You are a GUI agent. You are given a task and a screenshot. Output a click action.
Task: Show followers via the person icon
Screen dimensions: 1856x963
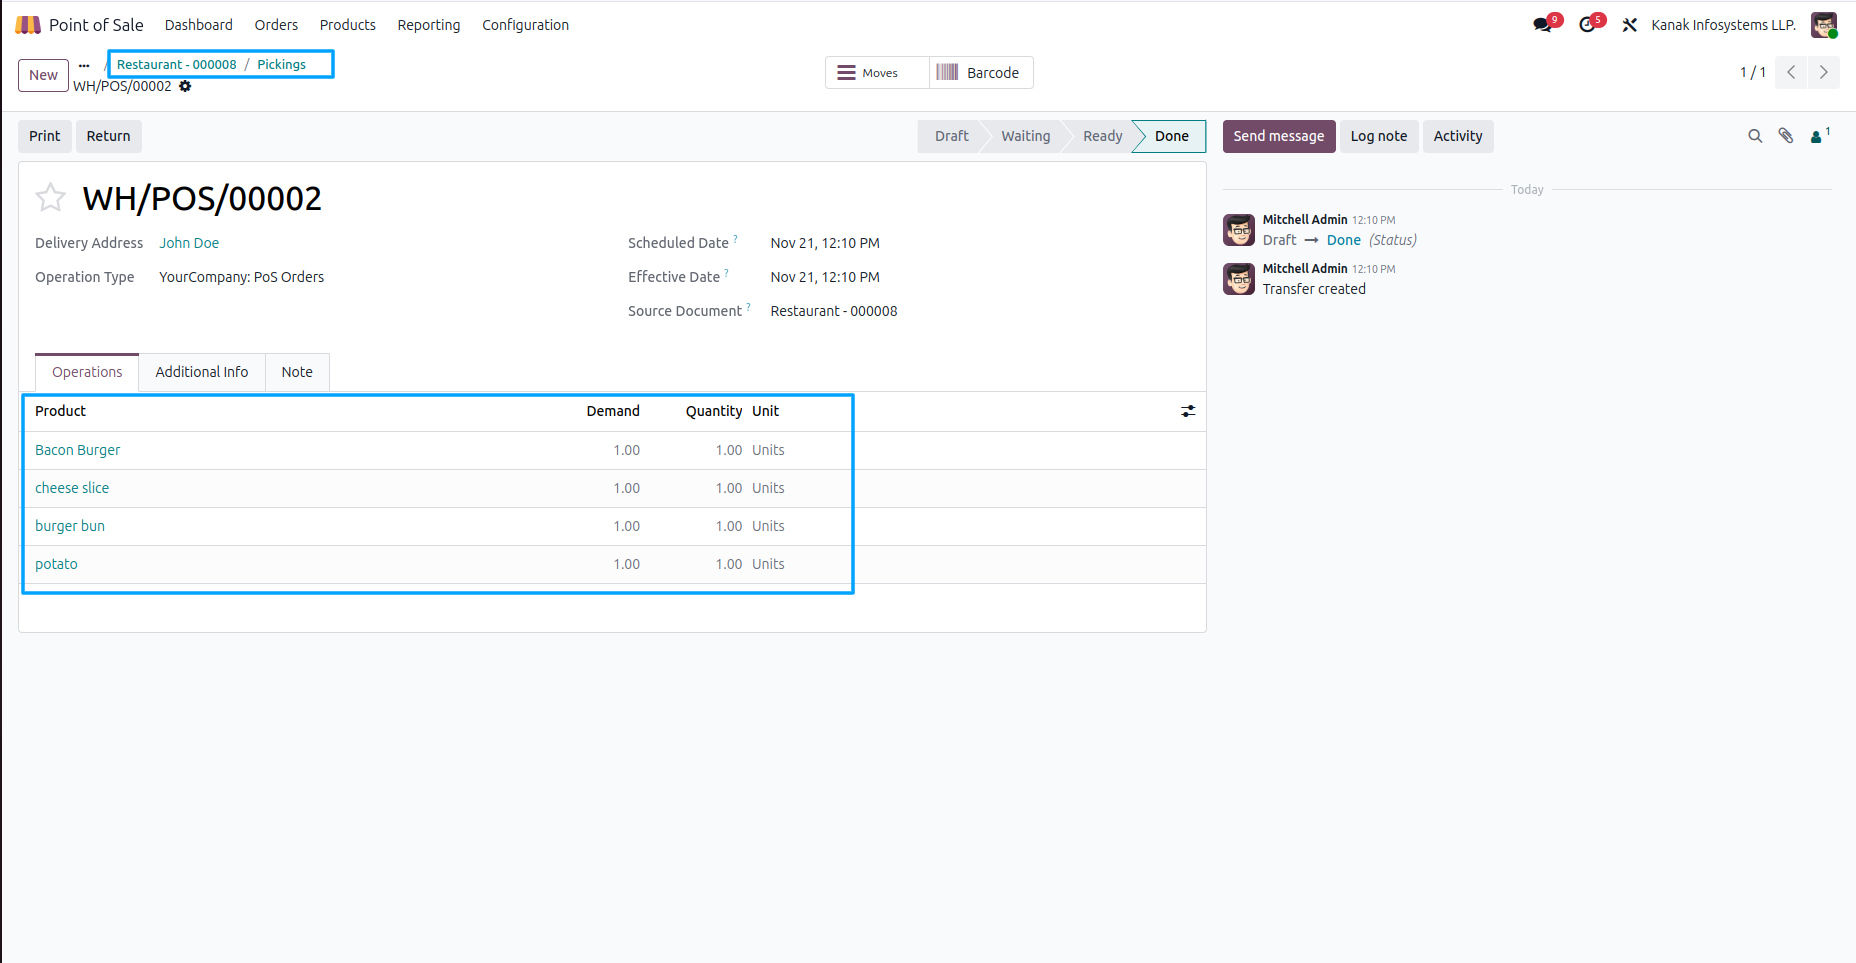pyautogui.click(x=1817, y=136)
